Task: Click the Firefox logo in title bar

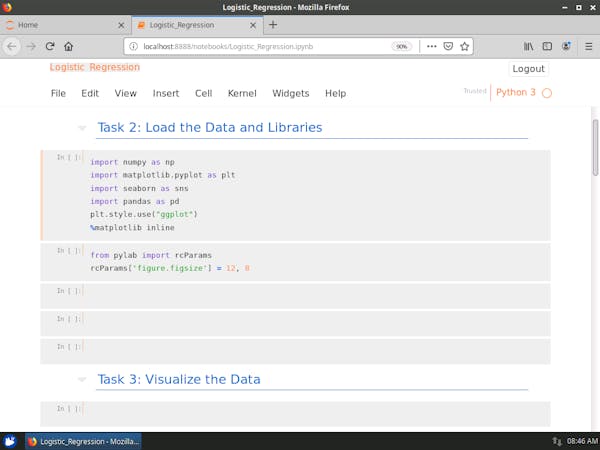Action: (x=7, y=7)
